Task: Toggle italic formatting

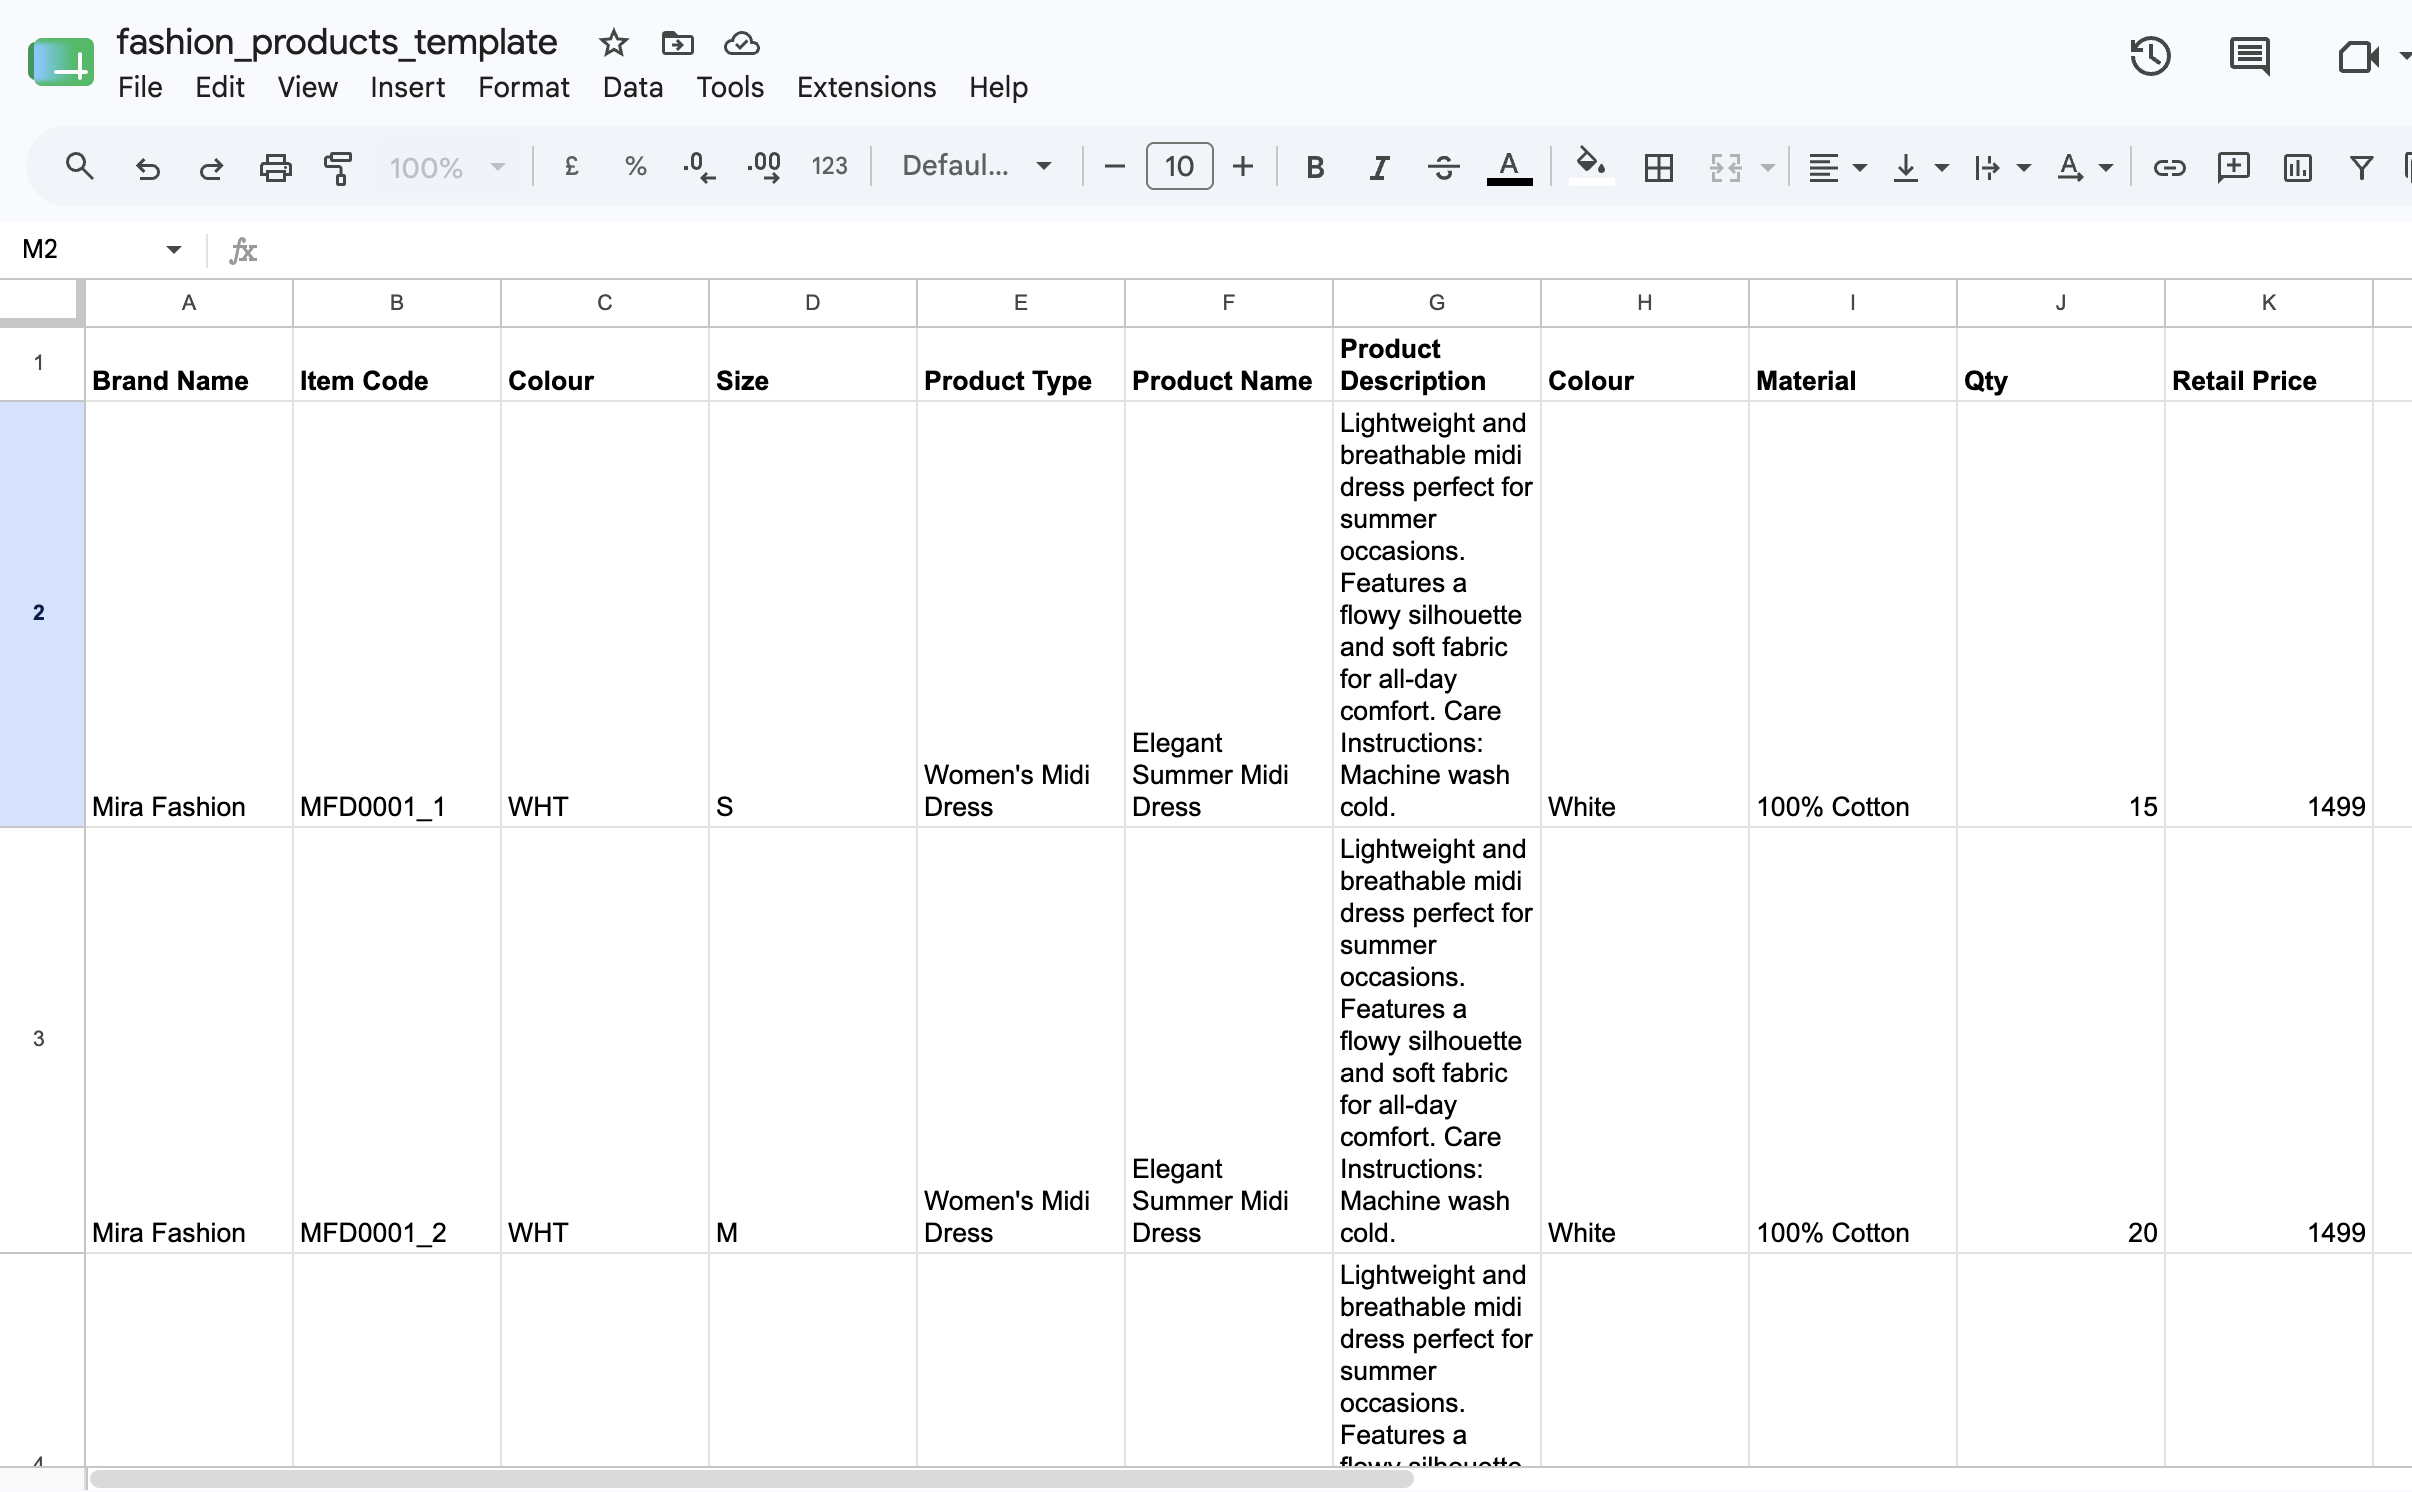Action: pos(1379,167)
